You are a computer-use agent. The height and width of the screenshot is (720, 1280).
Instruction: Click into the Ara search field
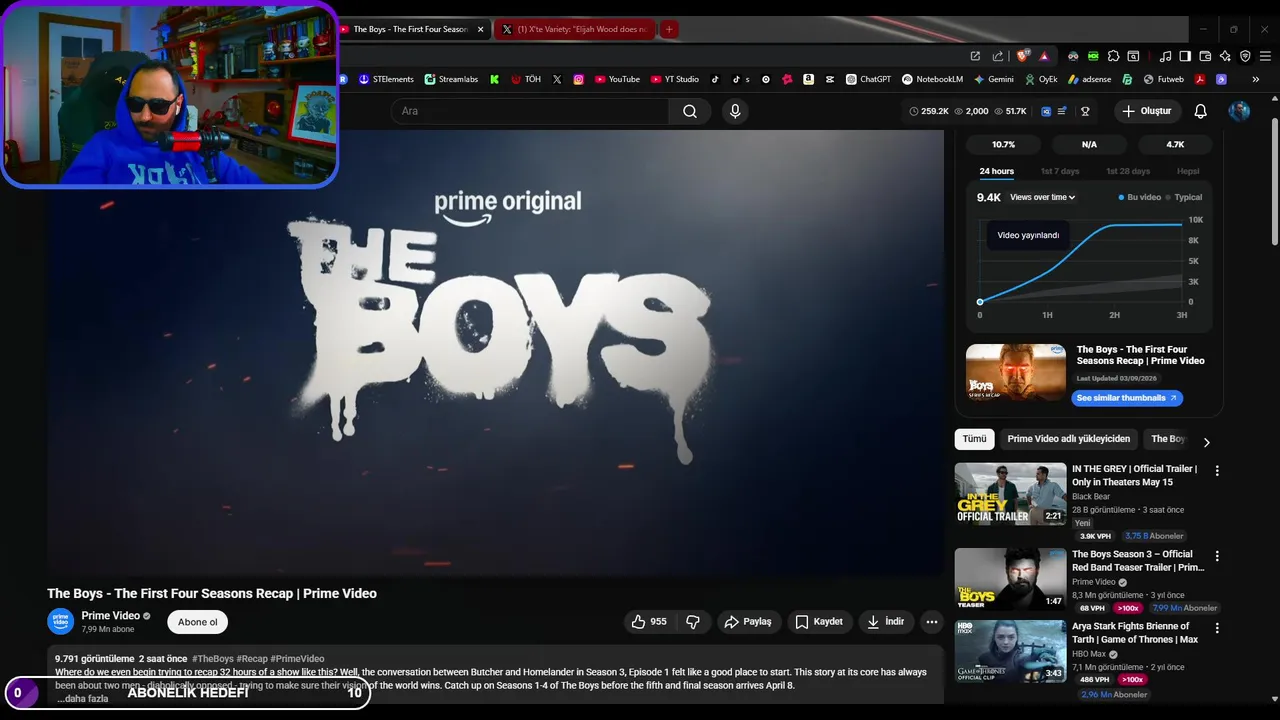(530, 111)
